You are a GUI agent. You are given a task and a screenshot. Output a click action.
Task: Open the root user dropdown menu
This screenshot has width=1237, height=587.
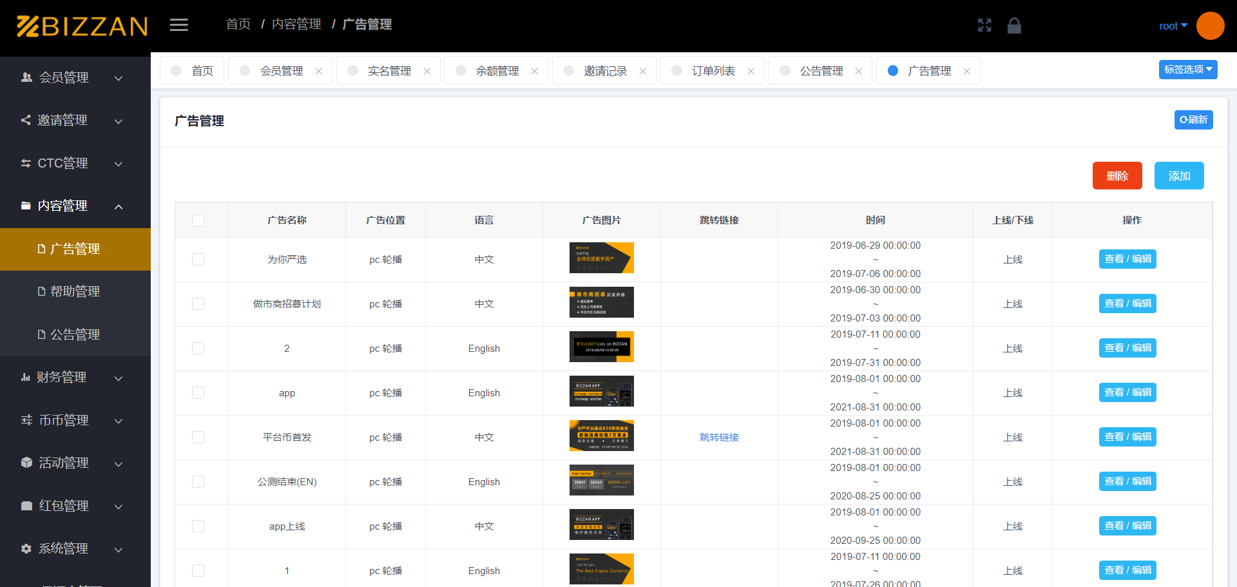pyautogui.click(x=1171, y=25)
